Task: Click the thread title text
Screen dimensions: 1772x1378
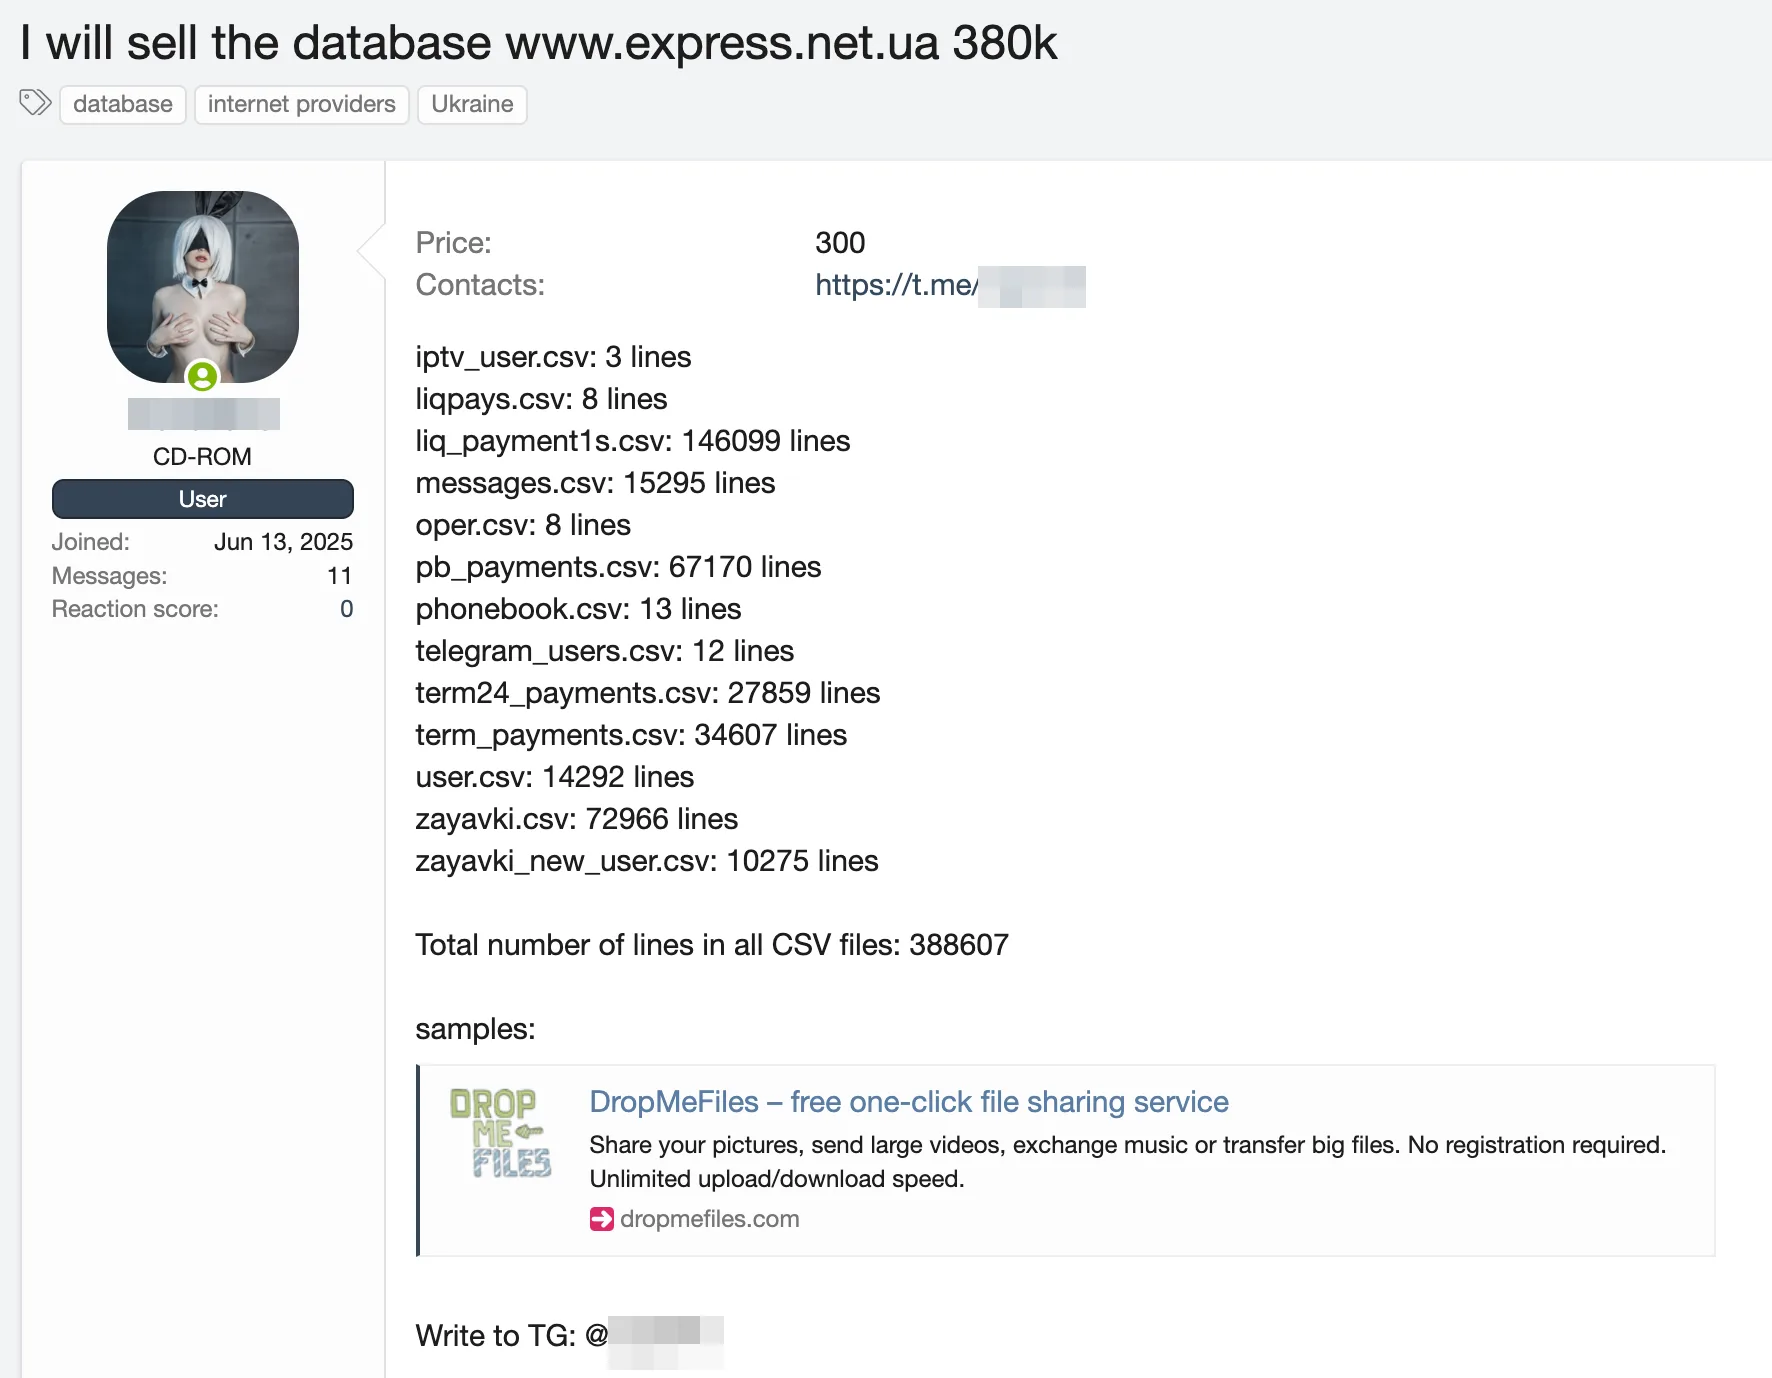Action: (538, 43)
